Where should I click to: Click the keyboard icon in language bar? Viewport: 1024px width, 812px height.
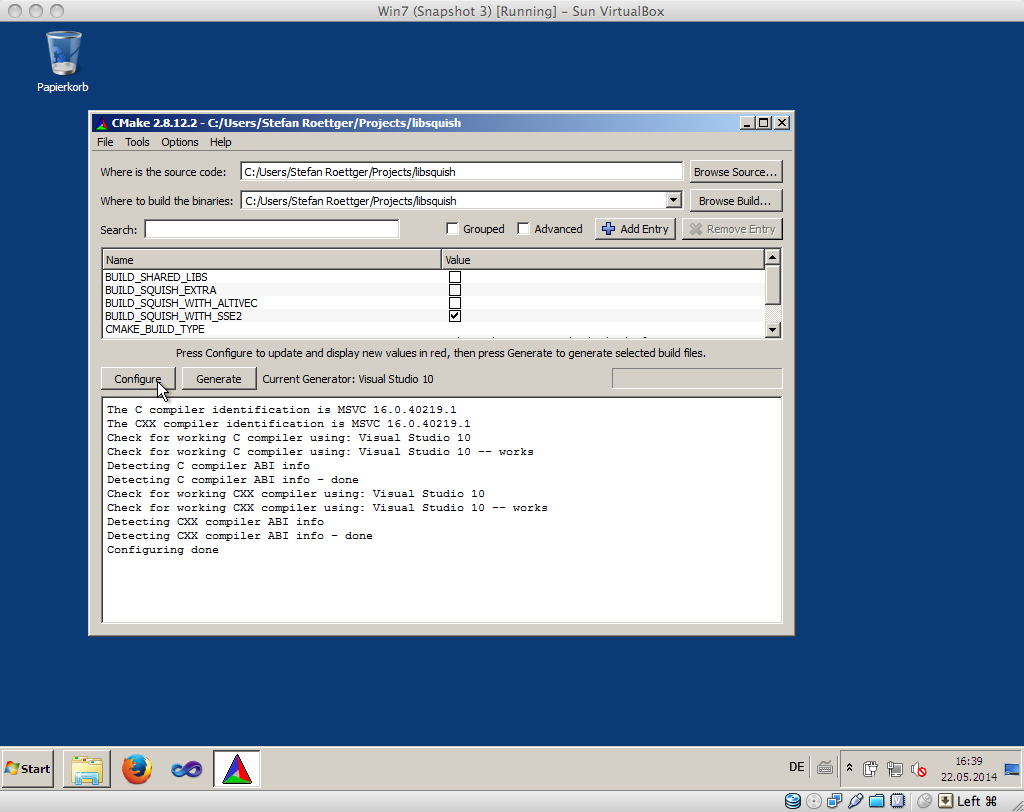[825, 768]
